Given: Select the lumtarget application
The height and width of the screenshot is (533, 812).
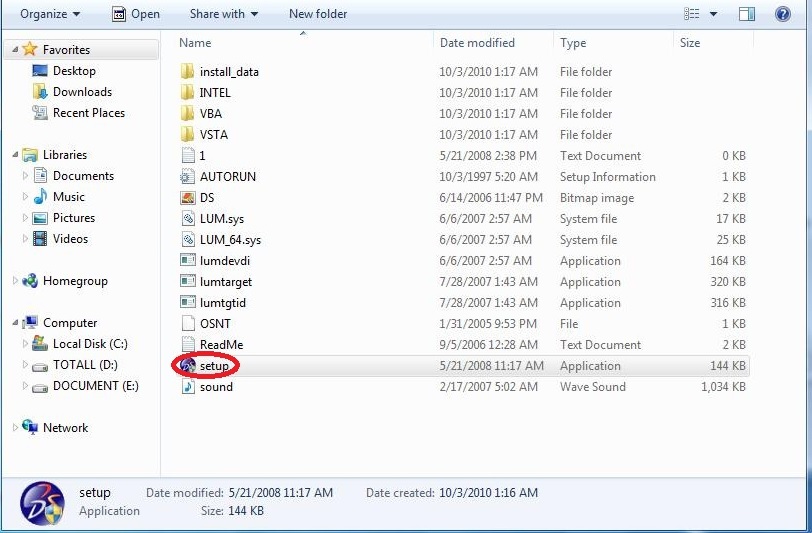Looking at the screenshot, I should (x=226, y=282).
